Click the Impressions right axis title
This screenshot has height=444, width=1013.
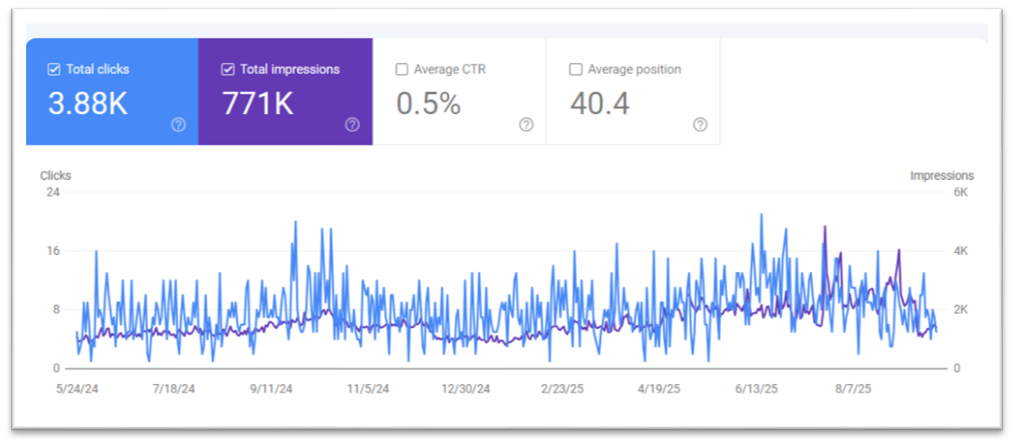[x=941, y=176]
